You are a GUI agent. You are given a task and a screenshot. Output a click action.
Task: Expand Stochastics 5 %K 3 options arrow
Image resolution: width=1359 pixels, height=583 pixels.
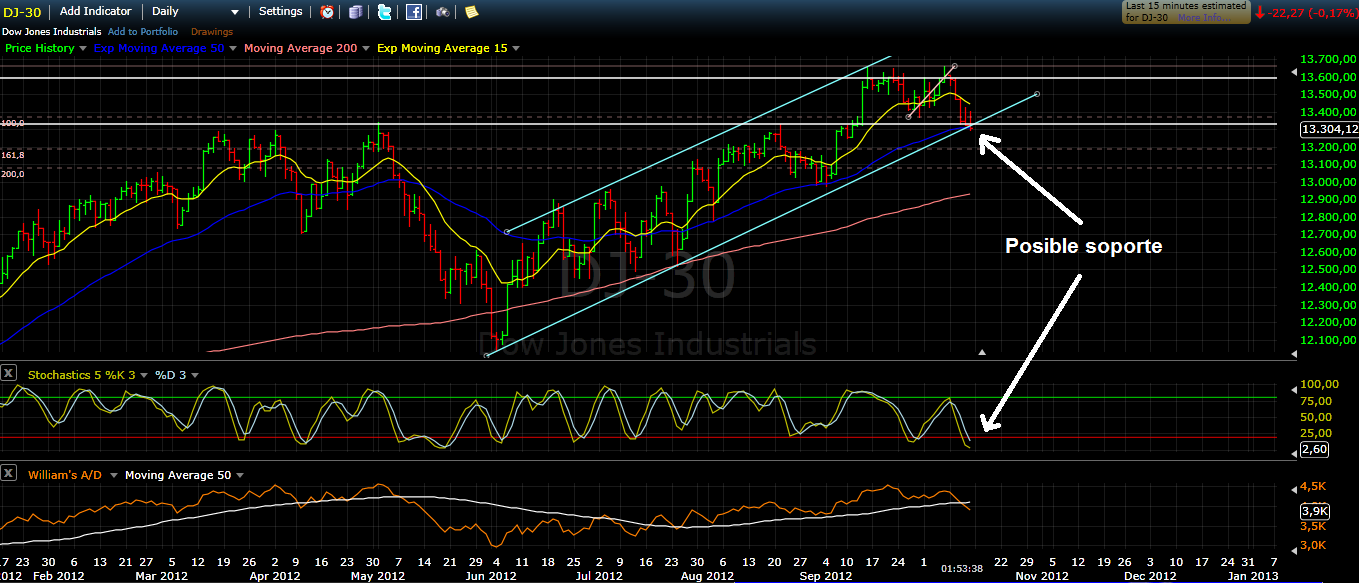(x=144, y=375)
